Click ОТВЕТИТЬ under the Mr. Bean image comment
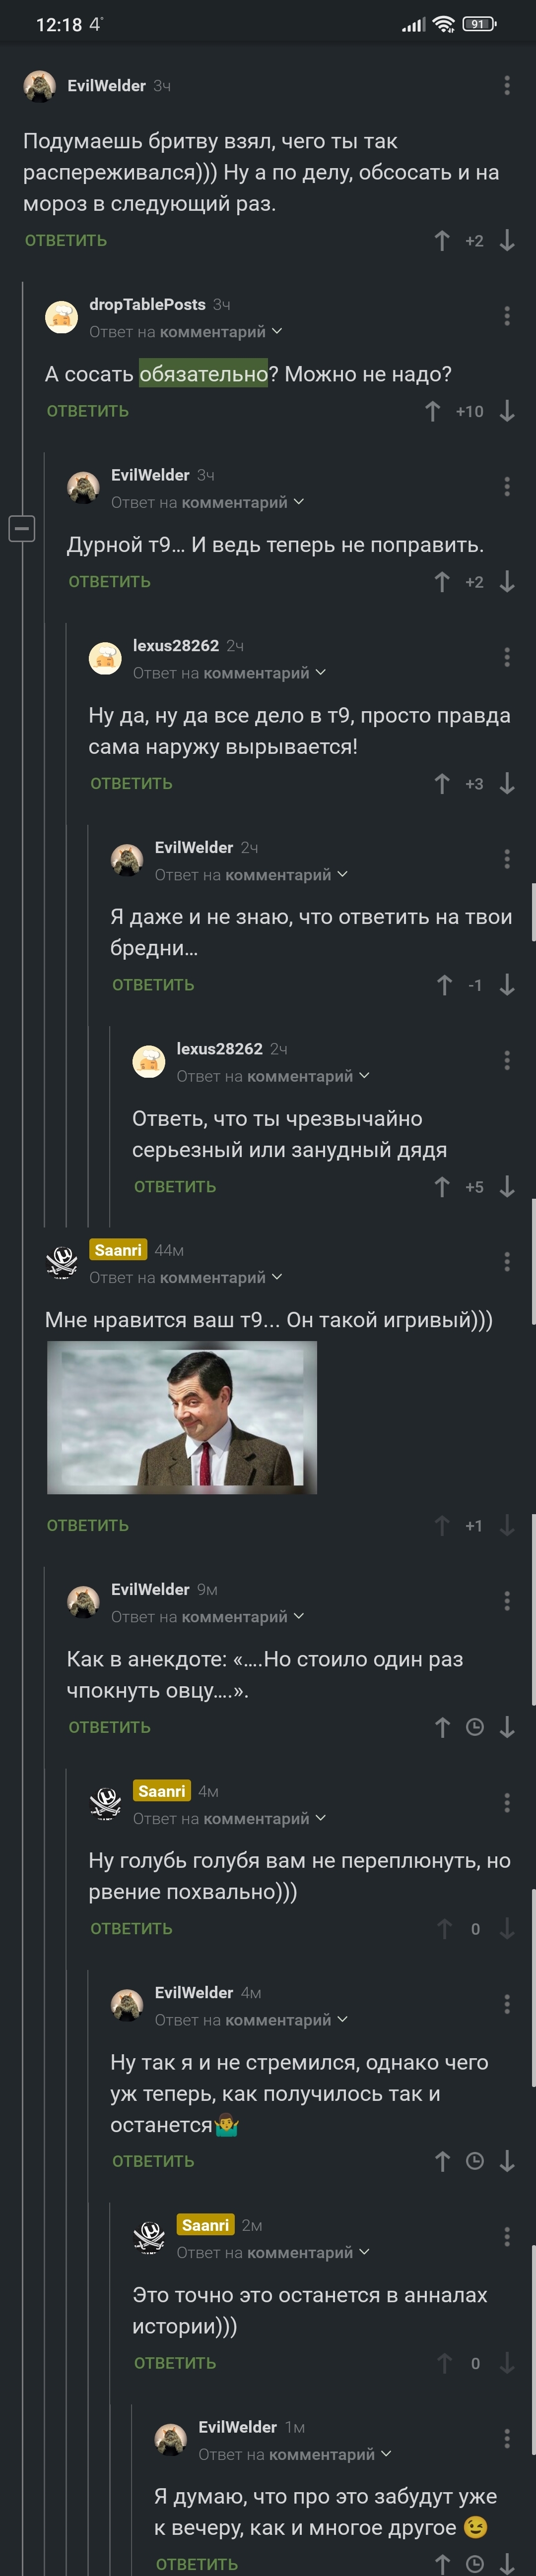The width and height of the screenshot is (536, 2576). coord(88,1525)
